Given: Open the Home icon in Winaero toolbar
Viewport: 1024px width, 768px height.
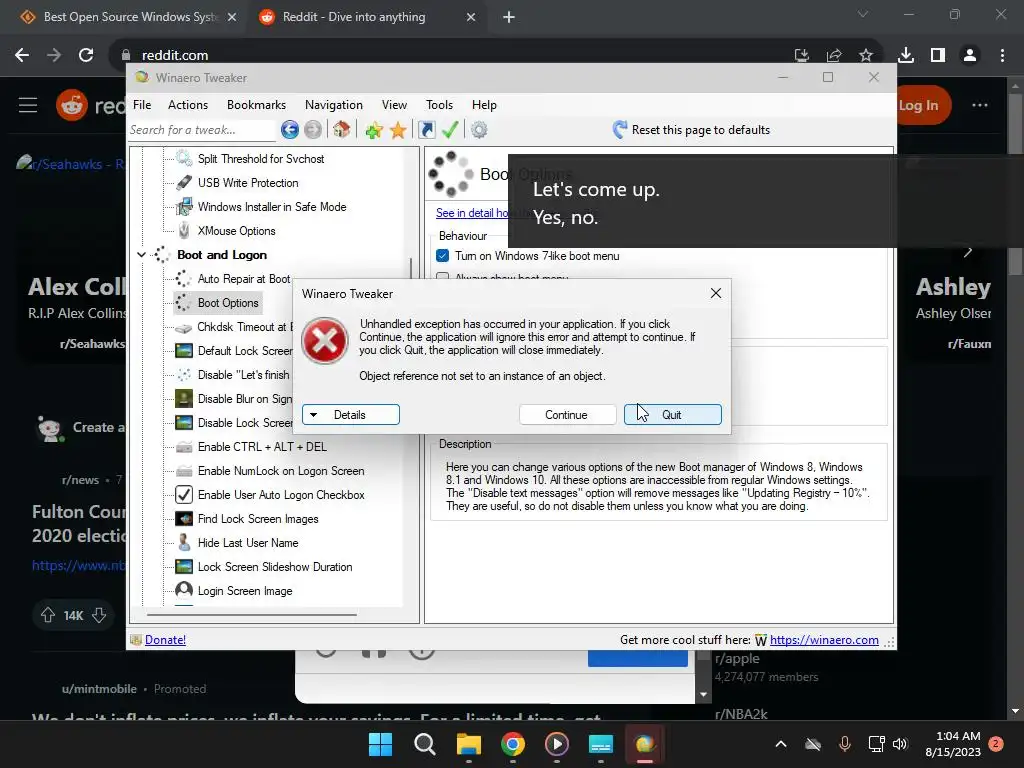Looking at the screenshot, I should [x=342, y=130].
